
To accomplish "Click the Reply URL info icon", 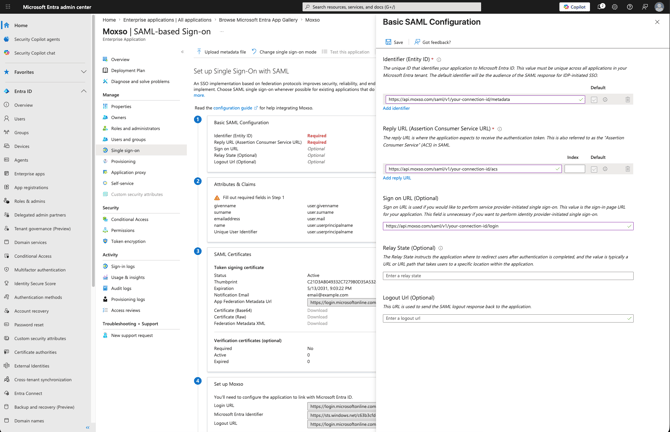I will [x=500, y=129].
